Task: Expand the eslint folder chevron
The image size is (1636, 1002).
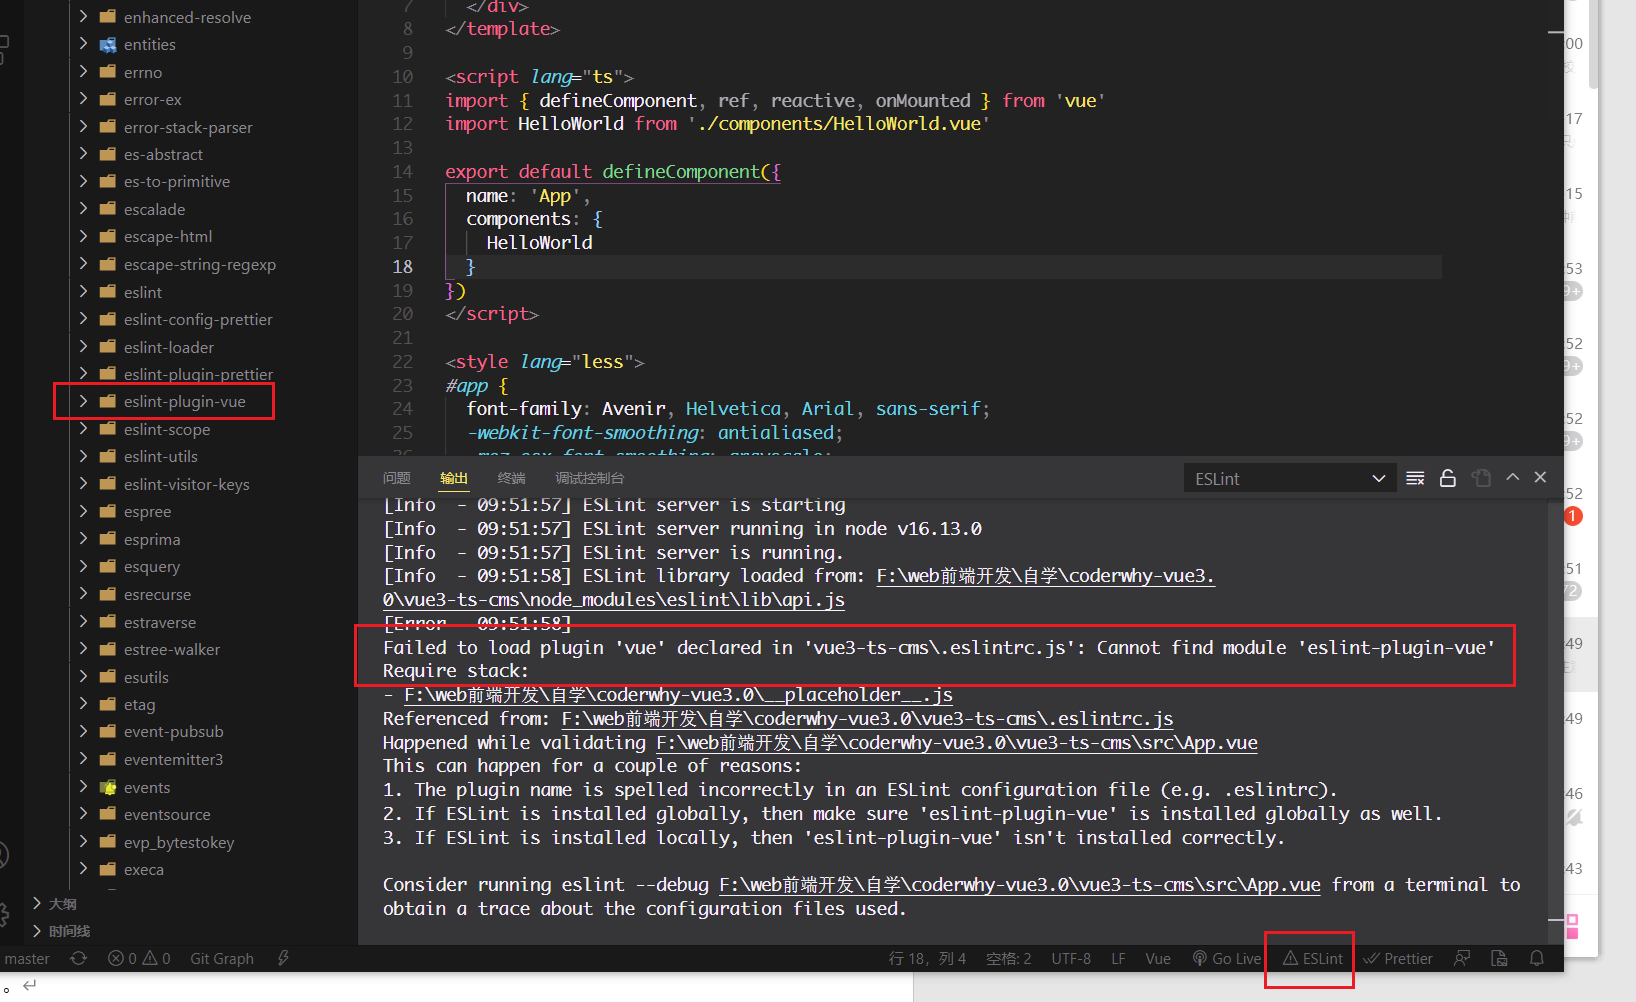Action: [83, 291]
